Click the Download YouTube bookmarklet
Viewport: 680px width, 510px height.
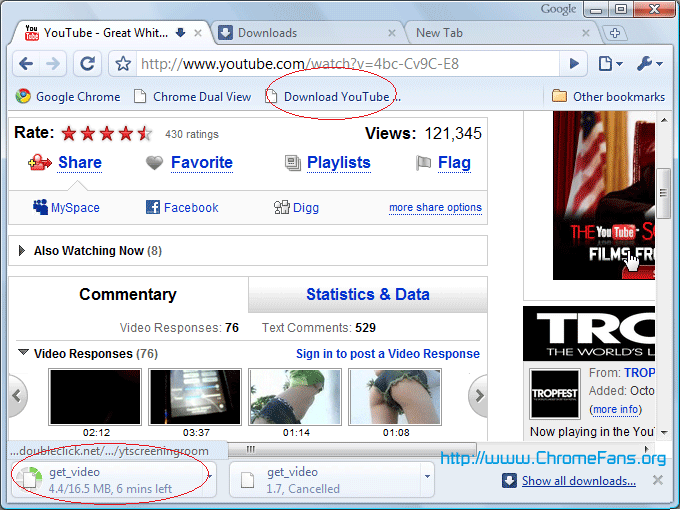coord(333,96)
